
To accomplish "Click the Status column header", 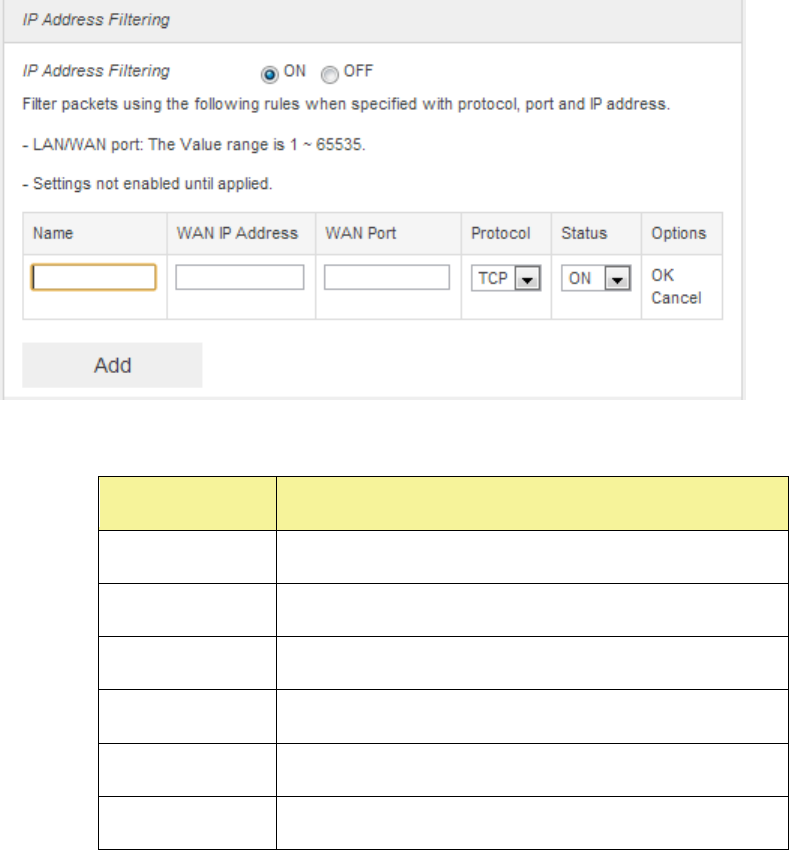I will tap(584, 233).
